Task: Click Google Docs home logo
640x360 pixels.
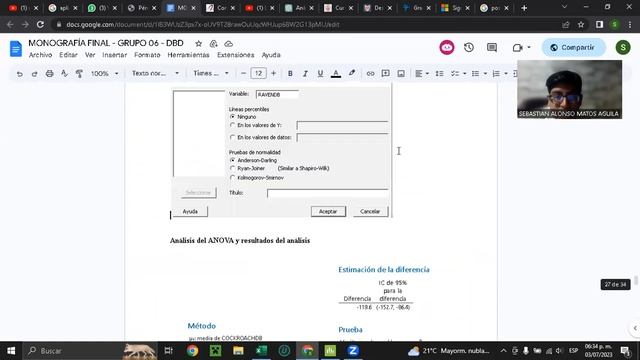Action: 16,49
